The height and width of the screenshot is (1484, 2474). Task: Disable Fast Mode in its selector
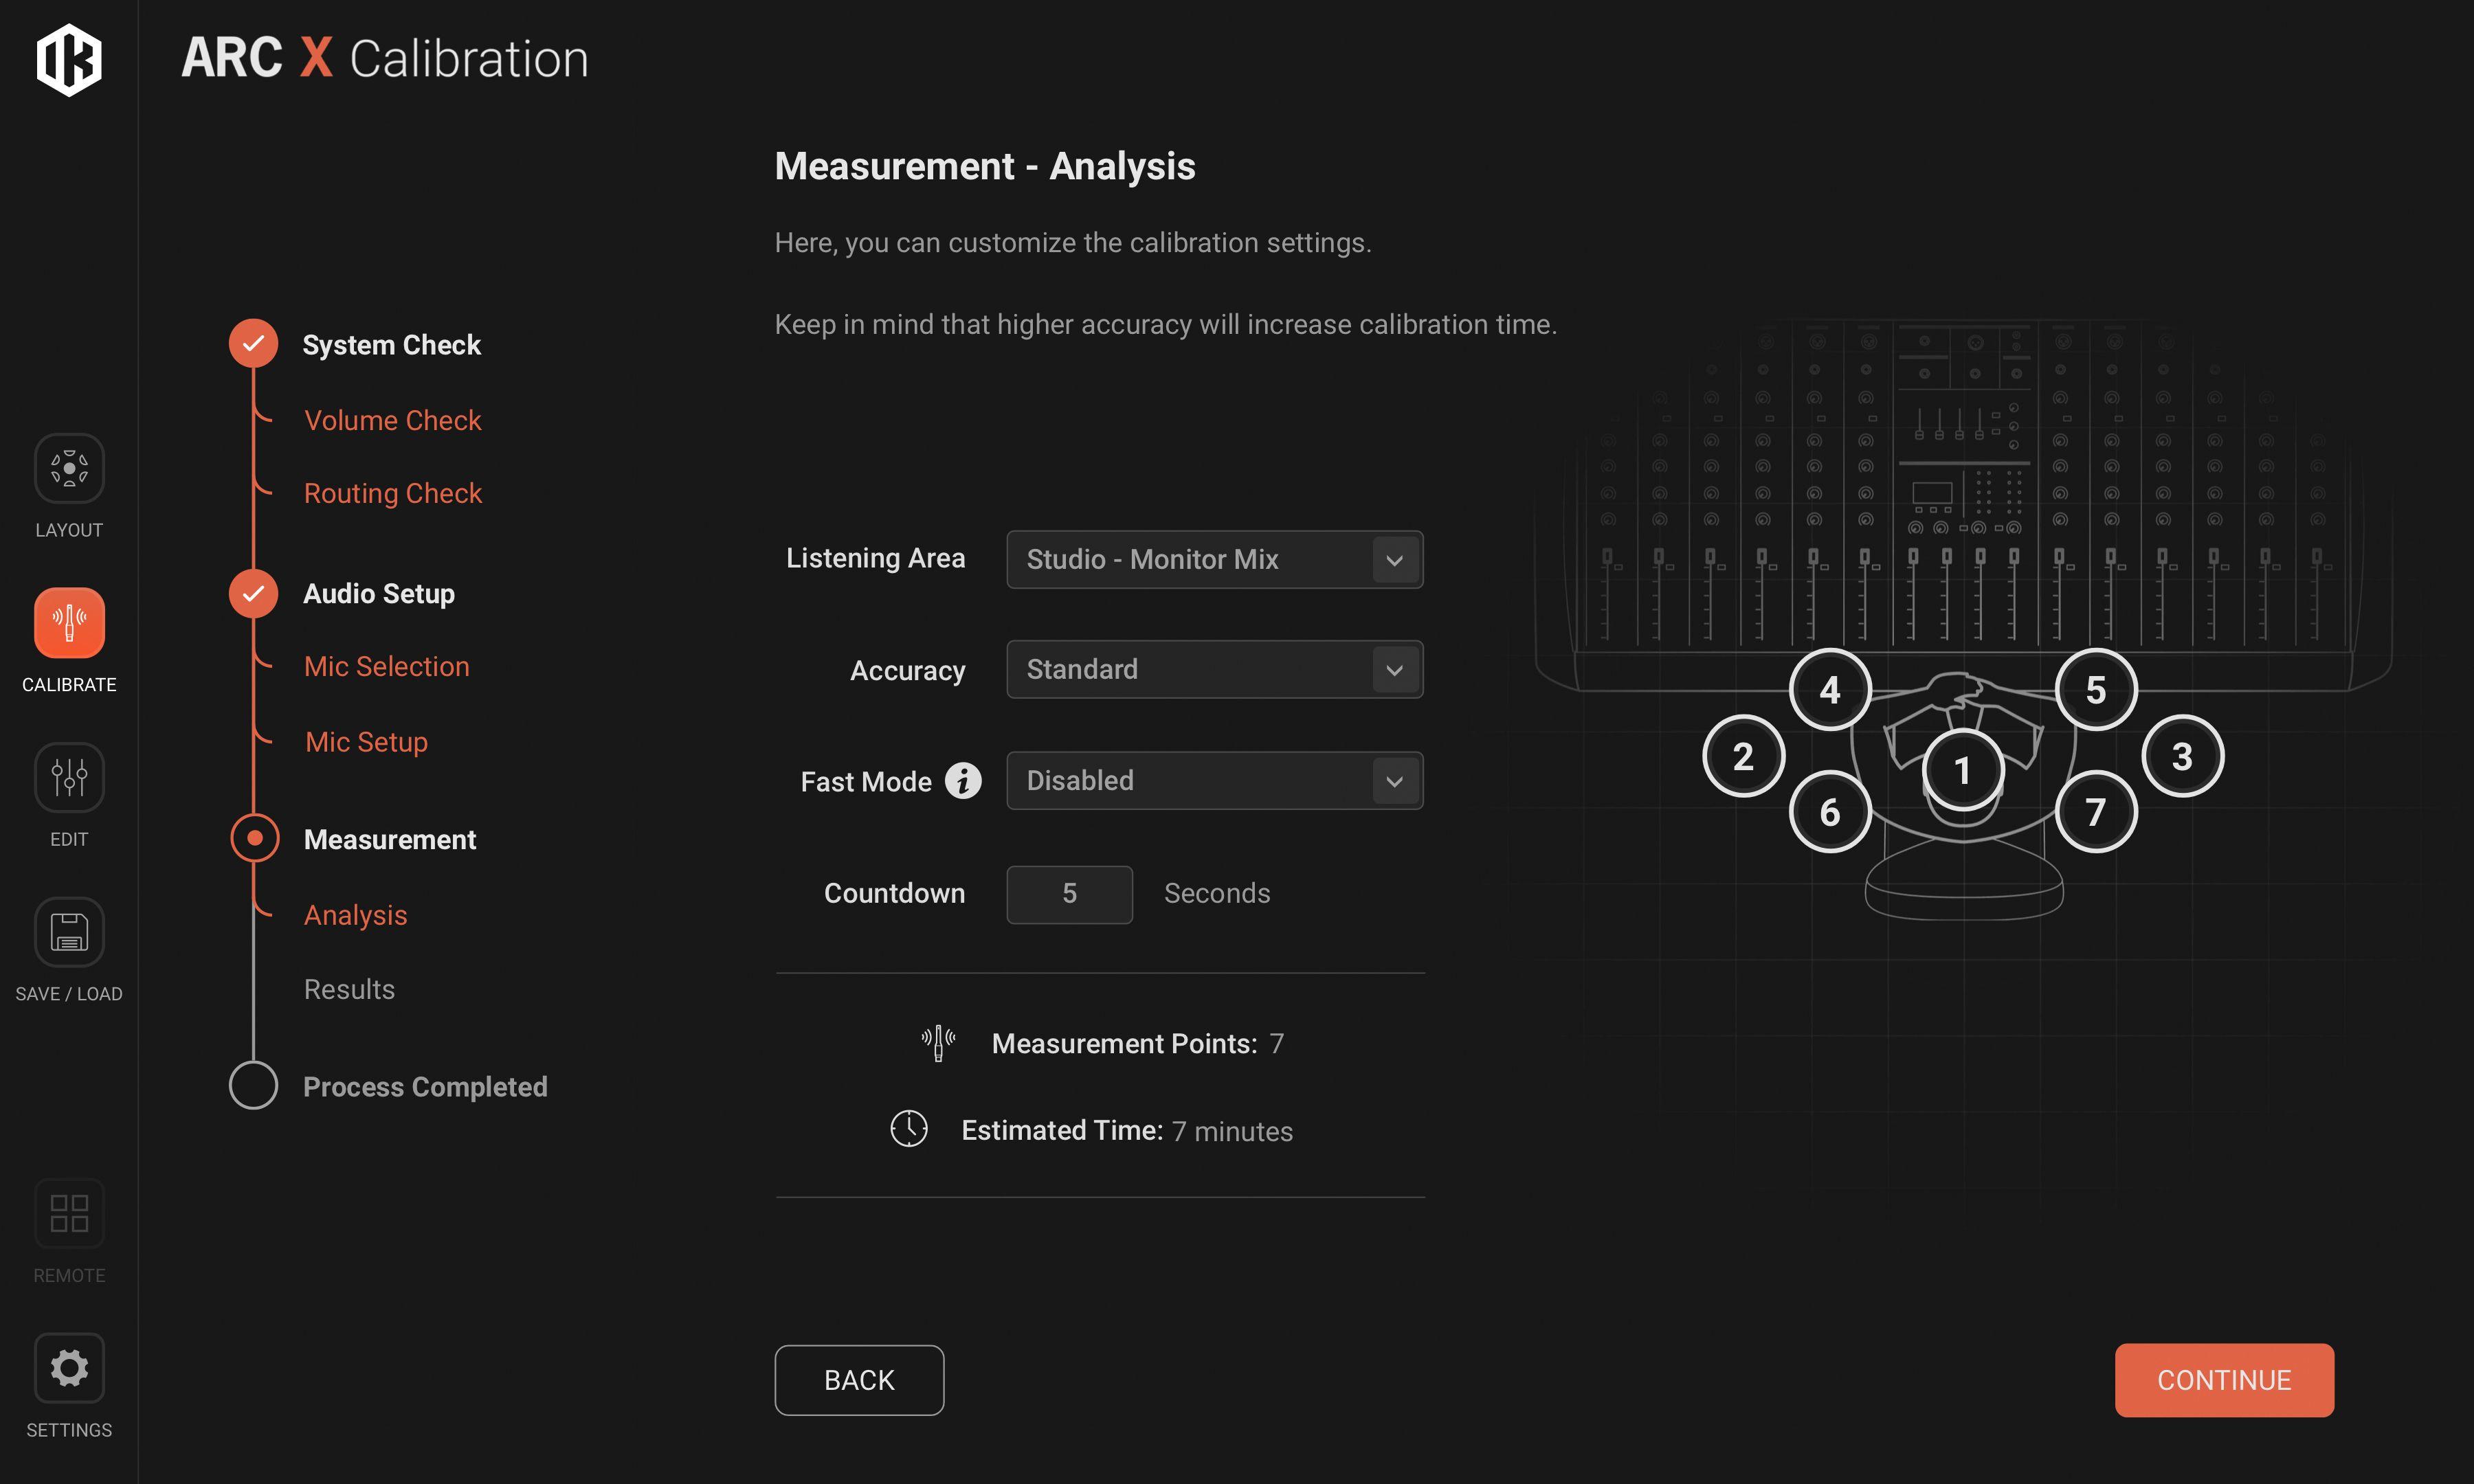pos(1214,781)
